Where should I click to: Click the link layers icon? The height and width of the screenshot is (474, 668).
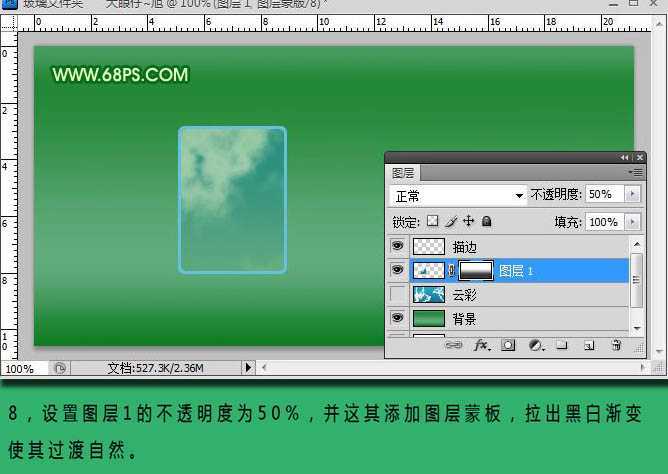(x=454, y=345)
